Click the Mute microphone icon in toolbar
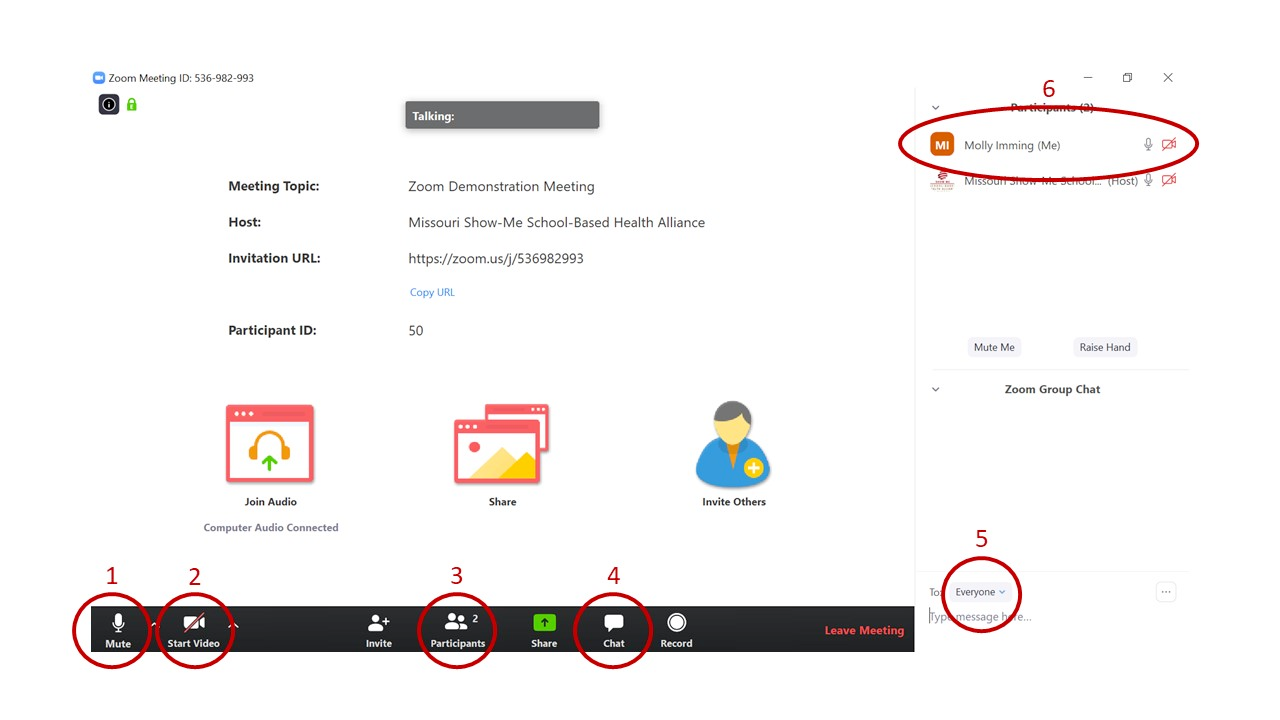 [118, 624]
